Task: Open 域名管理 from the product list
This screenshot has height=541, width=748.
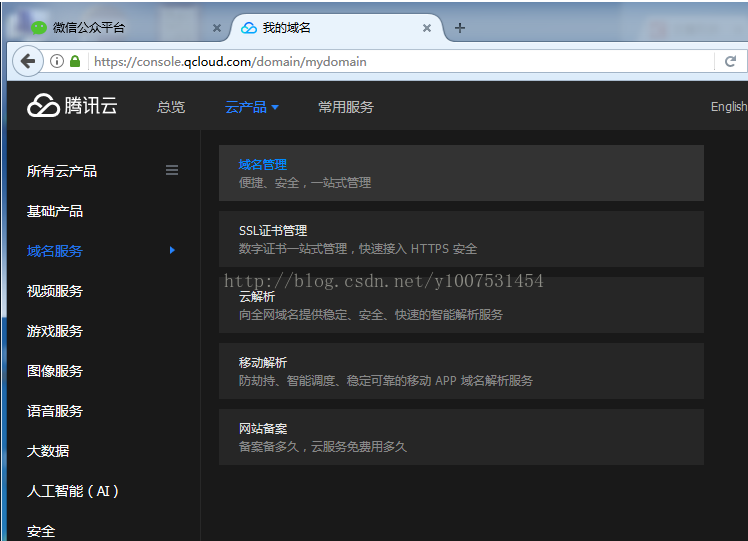Action: click(x=461, y=173)
